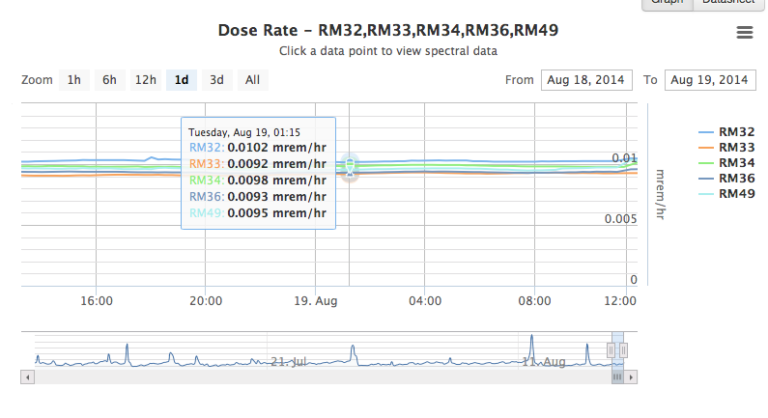768x418 pixels.
Task: Click the To date field
Action: [x=709, y=80]
